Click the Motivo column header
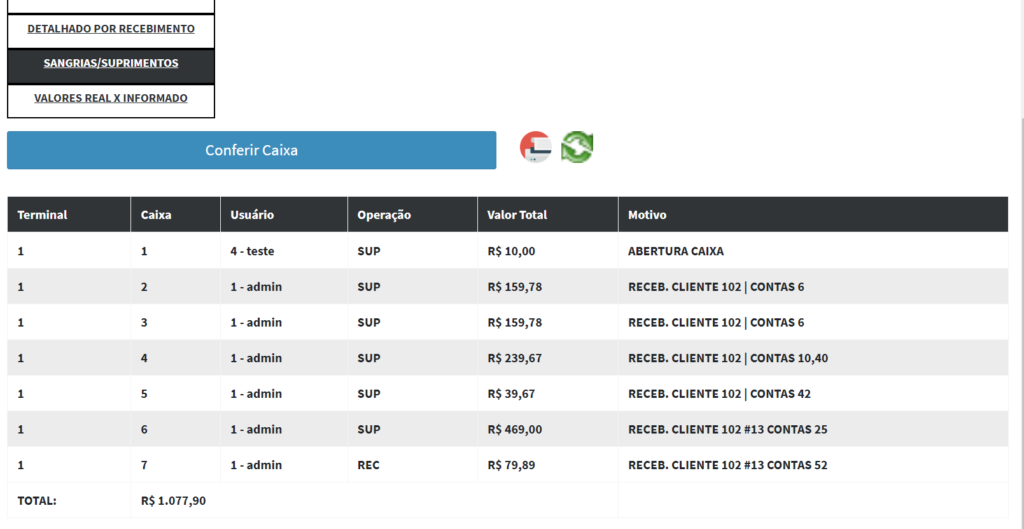The width and height of the screenshot is (1024, 529). point(647,215)
